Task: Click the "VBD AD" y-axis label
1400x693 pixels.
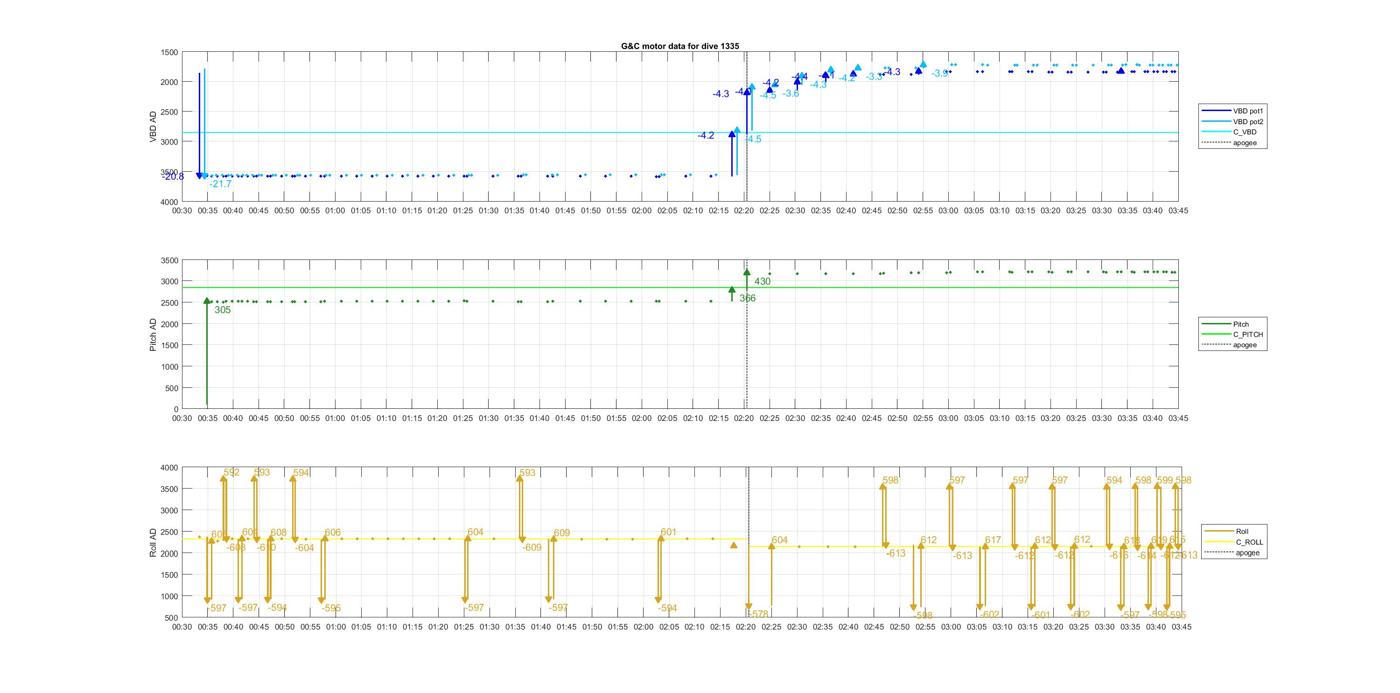Action: click(154, 126)
